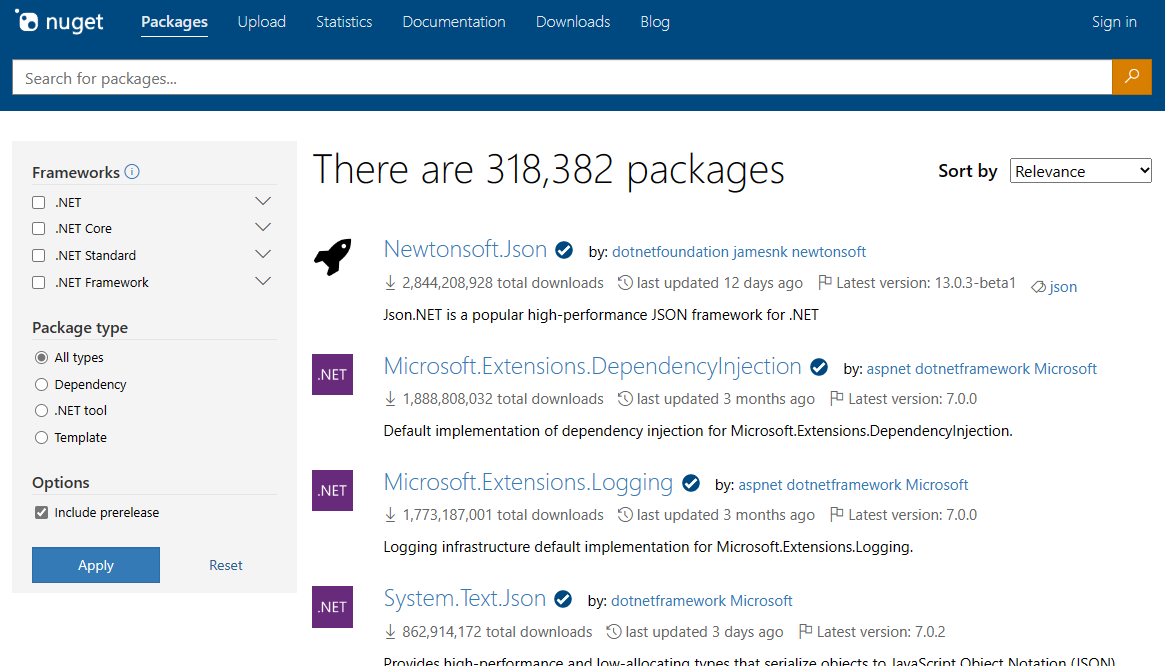Click the Reset filters link
1165x666 pixels.
pos(226,565)
